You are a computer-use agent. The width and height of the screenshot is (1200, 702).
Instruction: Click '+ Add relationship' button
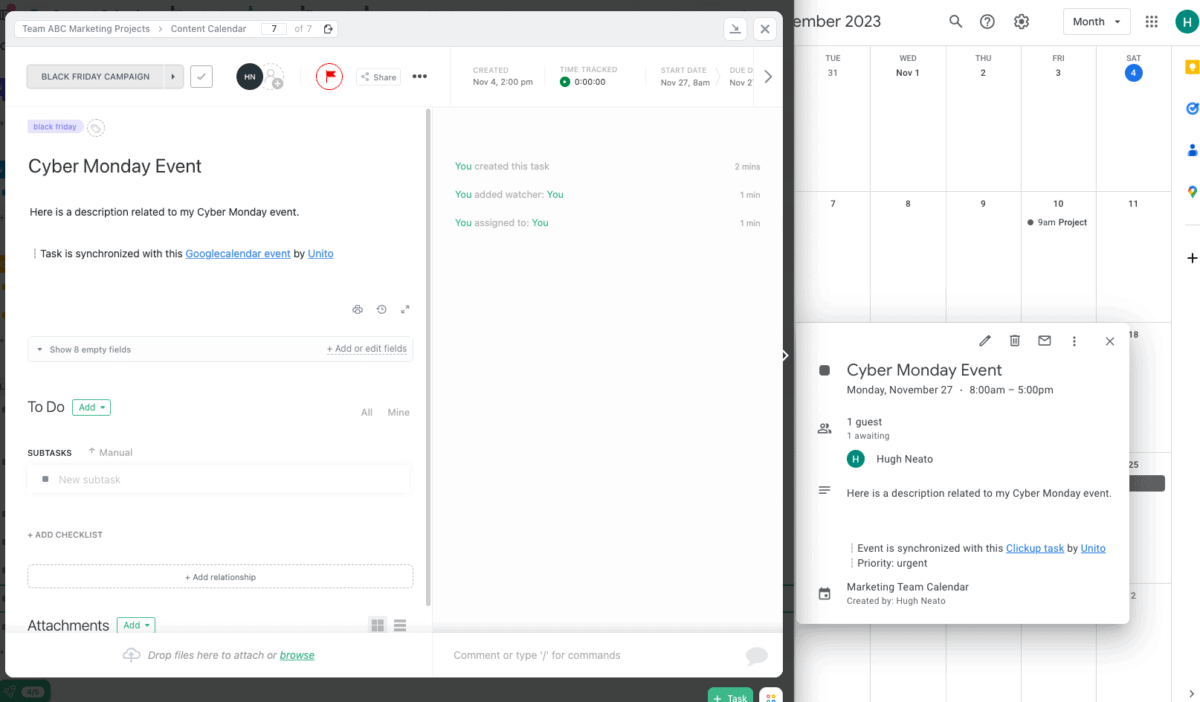coord(220,577)
